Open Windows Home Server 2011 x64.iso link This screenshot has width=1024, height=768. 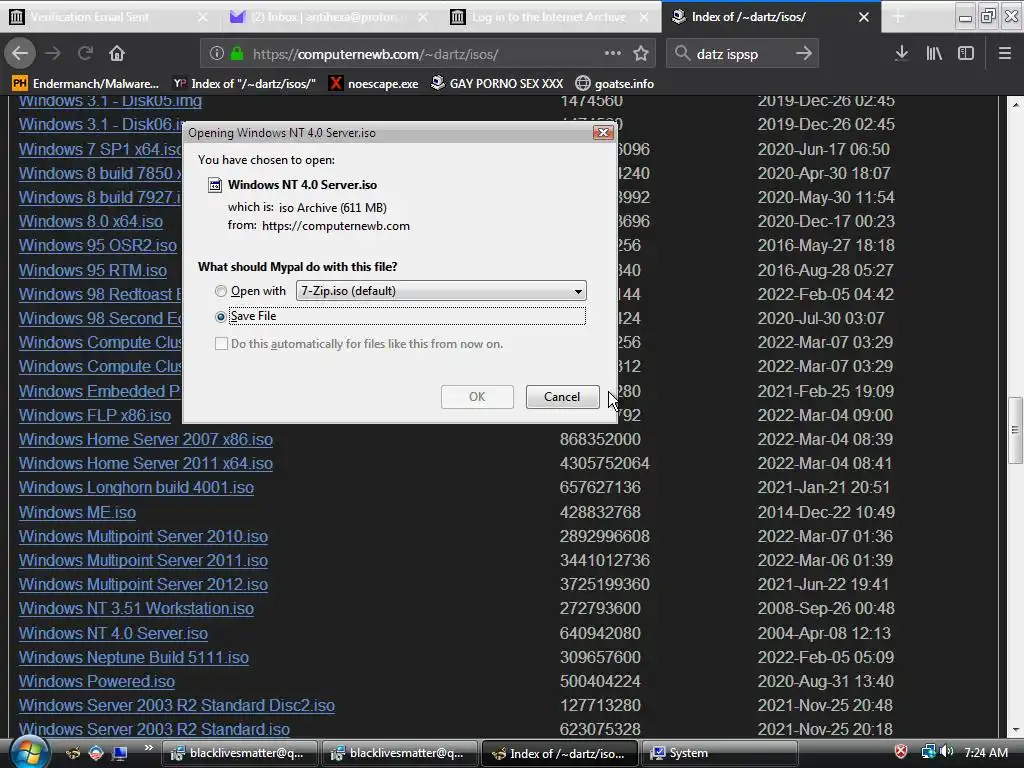coord(146,464)
